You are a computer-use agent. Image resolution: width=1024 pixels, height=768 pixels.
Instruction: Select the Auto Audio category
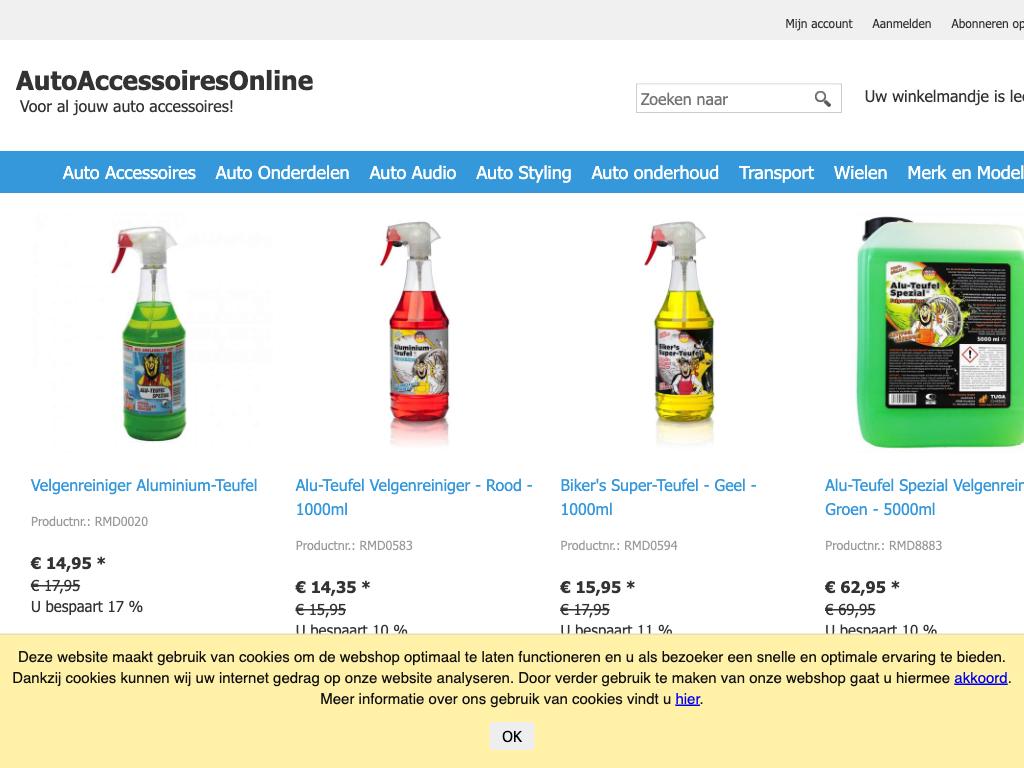413,172
